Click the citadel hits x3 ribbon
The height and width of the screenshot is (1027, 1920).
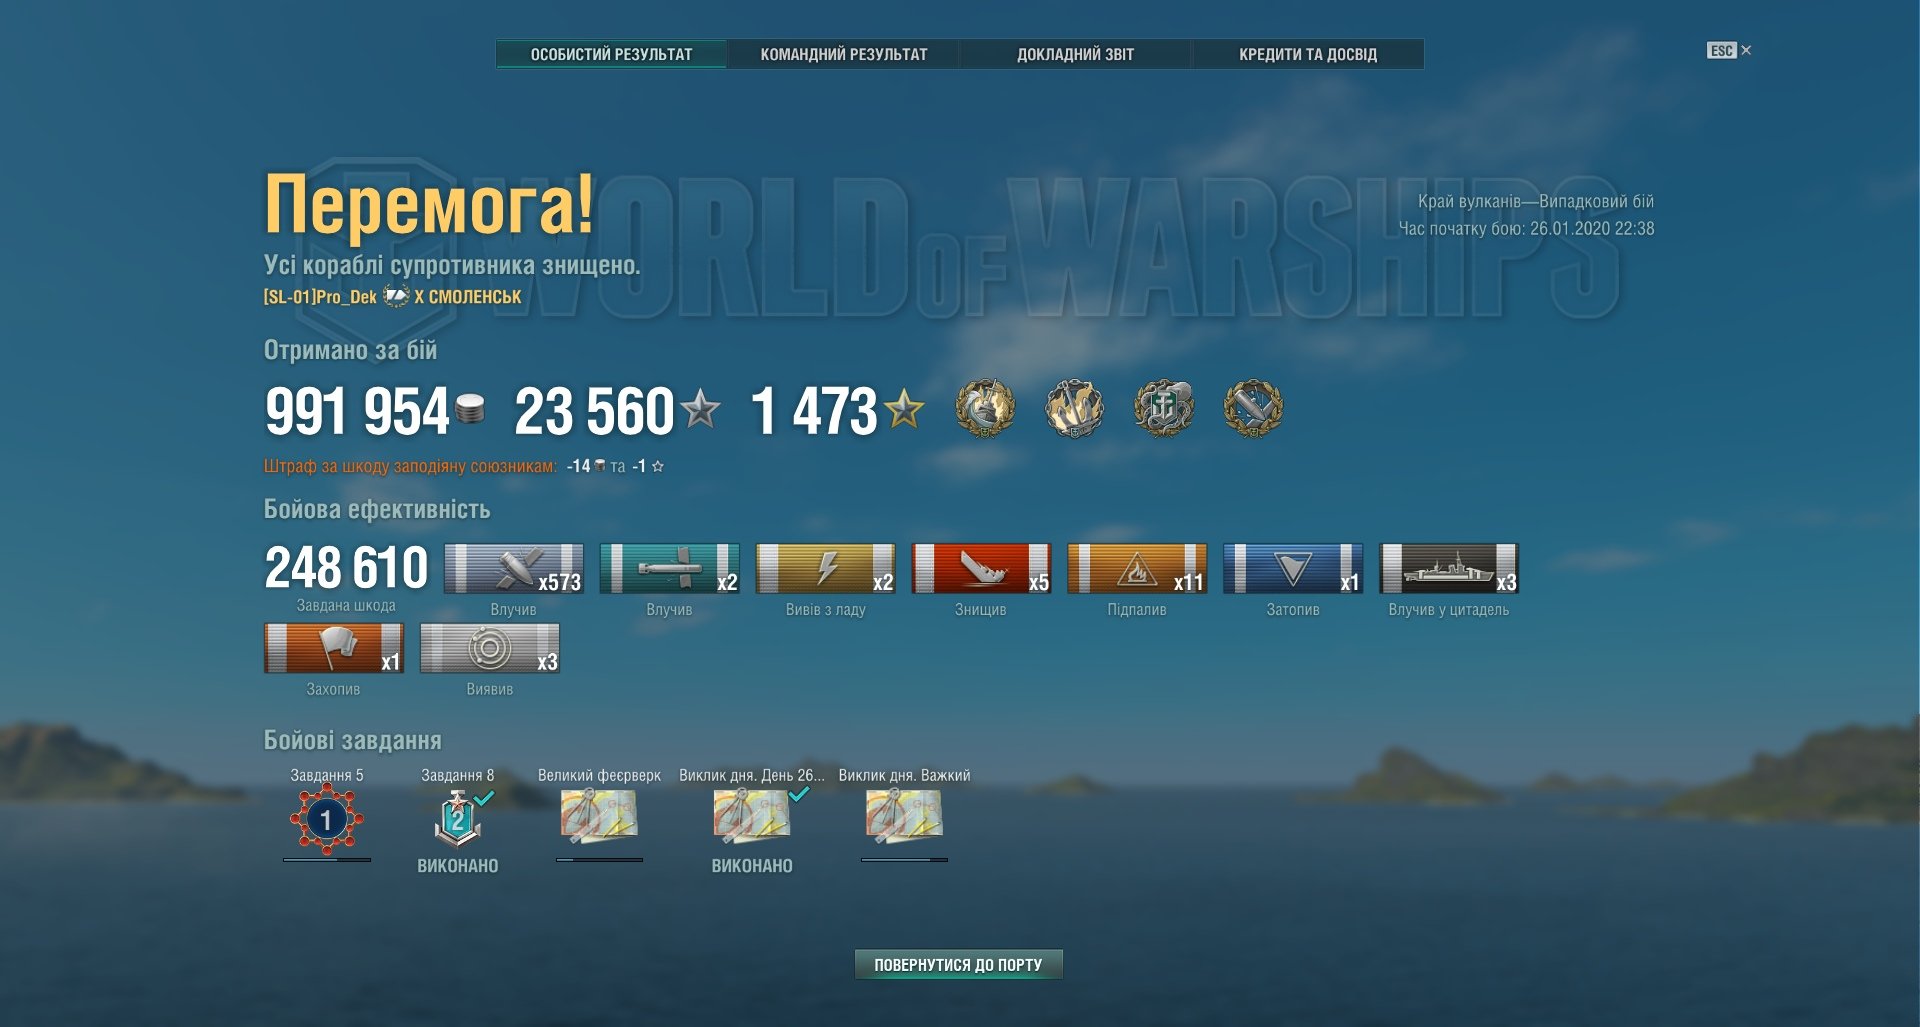[x=1449, y=568]
